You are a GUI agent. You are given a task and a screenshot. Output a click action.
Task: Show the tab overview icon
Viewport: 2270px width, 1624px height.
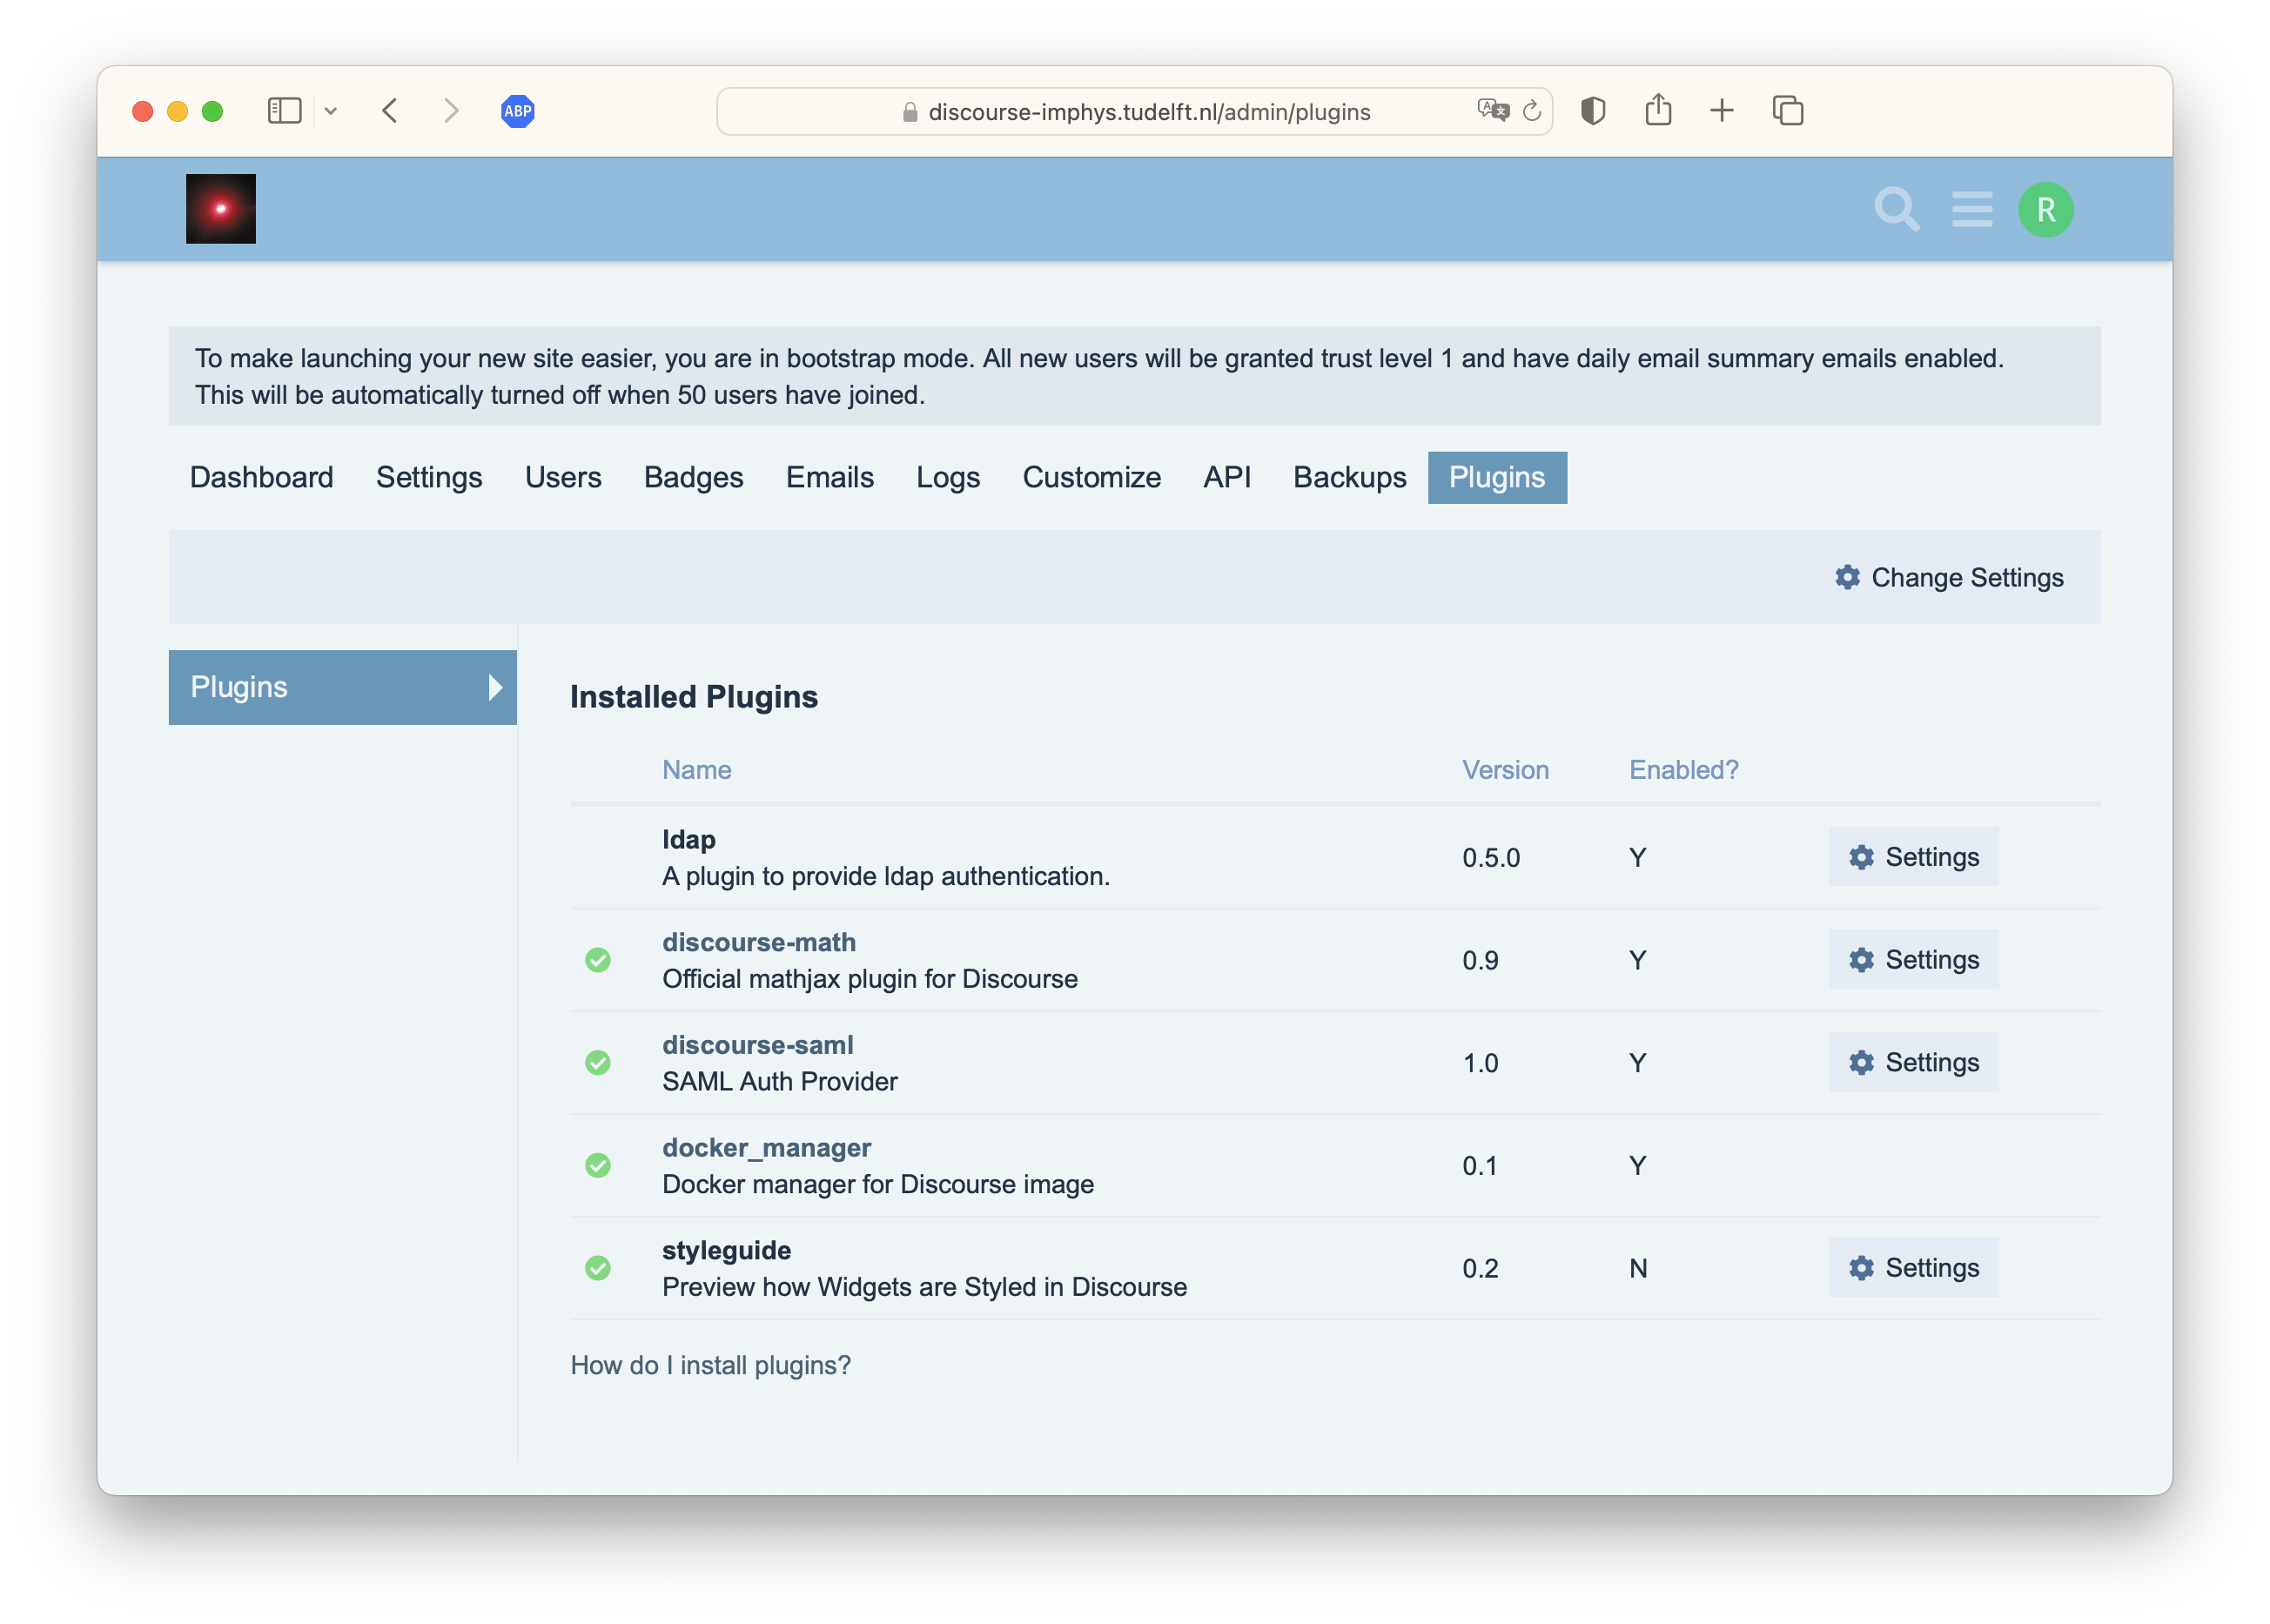pyautogui.click(x=1787, y=111)
